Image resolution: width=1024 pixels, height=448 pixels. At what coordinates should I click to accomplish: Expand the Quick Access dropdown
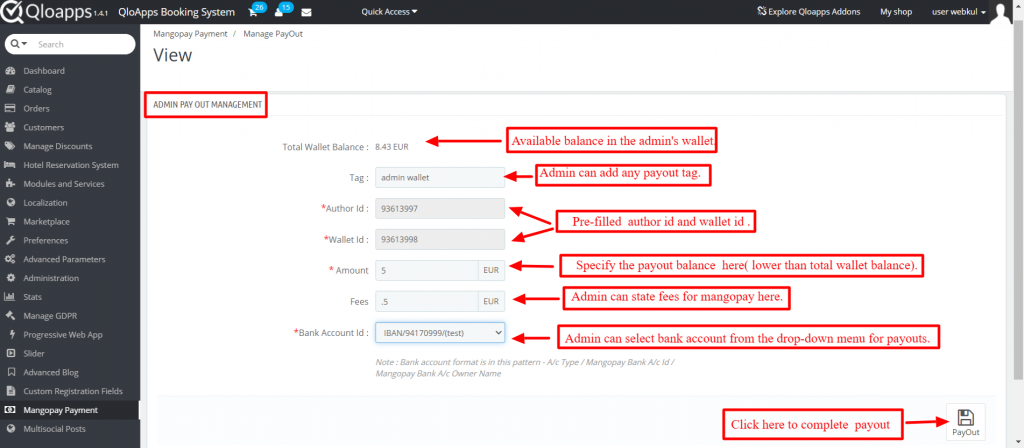click(x=389, y=12)
